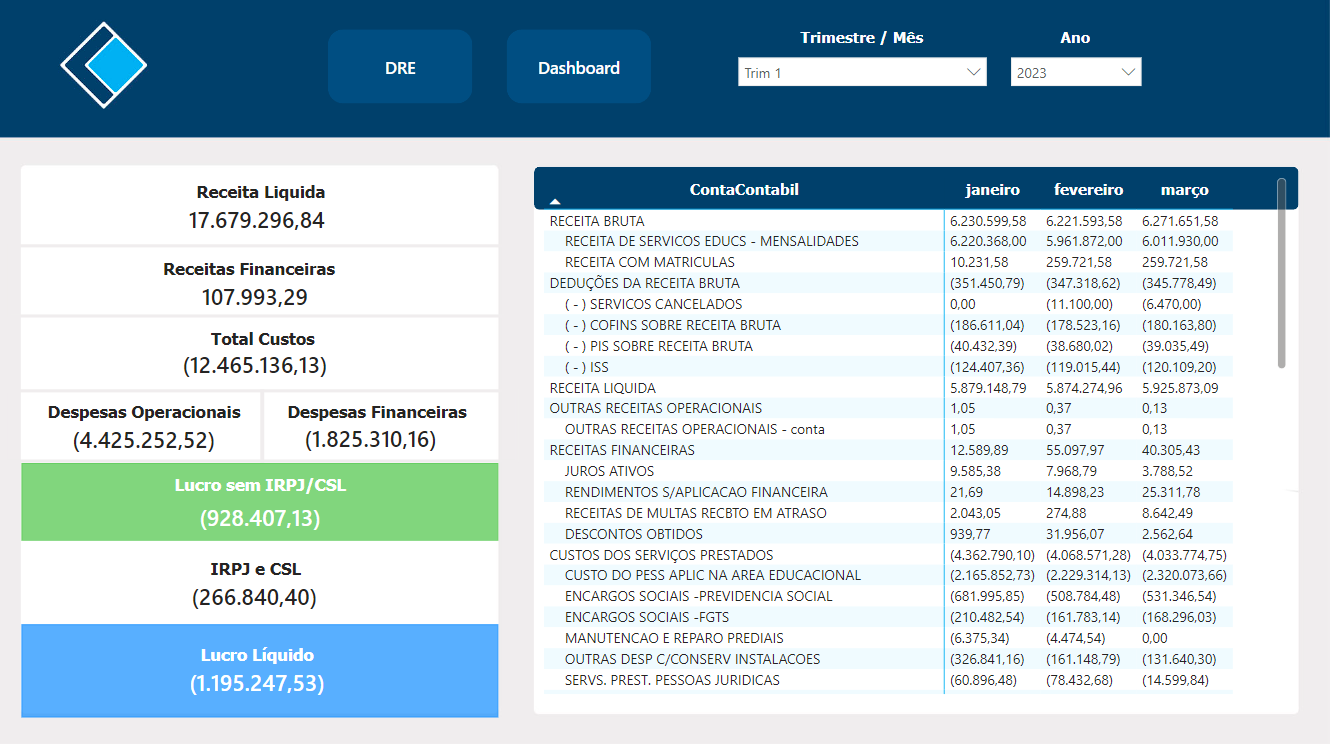1330x744 pixels.
Task: Sort by the março column header
Action: (x=1184, y=190)
